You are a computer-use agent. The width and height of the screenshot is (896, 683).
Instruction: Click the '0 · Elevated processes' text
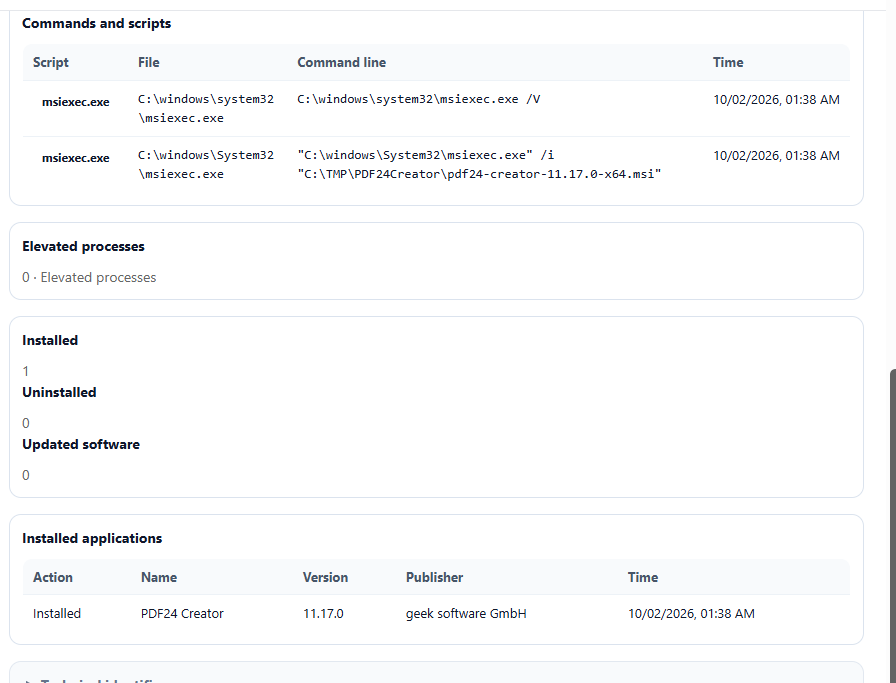(x=89, y=277)
